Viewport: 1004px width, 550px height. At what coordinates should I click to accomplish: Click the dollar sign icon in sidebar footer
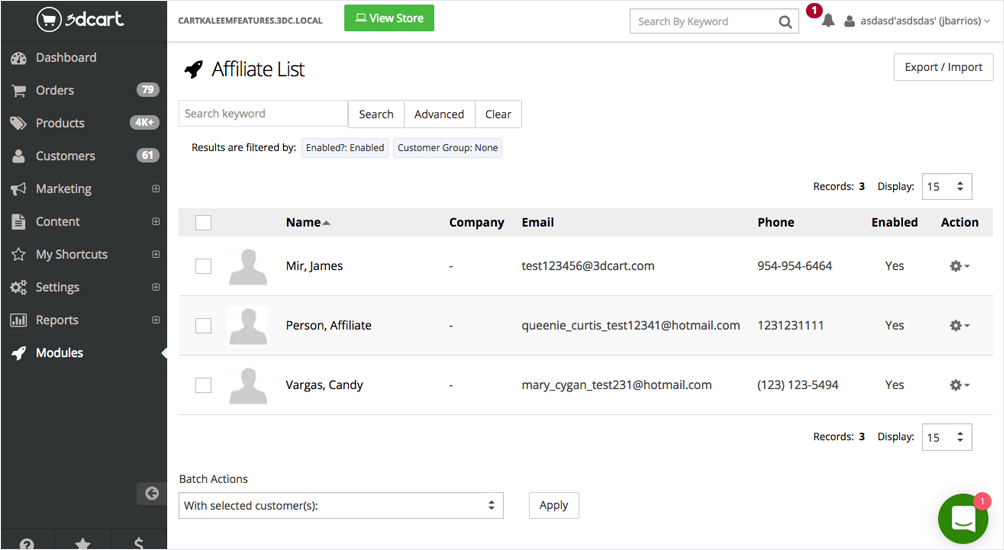[x=138, y=543]
